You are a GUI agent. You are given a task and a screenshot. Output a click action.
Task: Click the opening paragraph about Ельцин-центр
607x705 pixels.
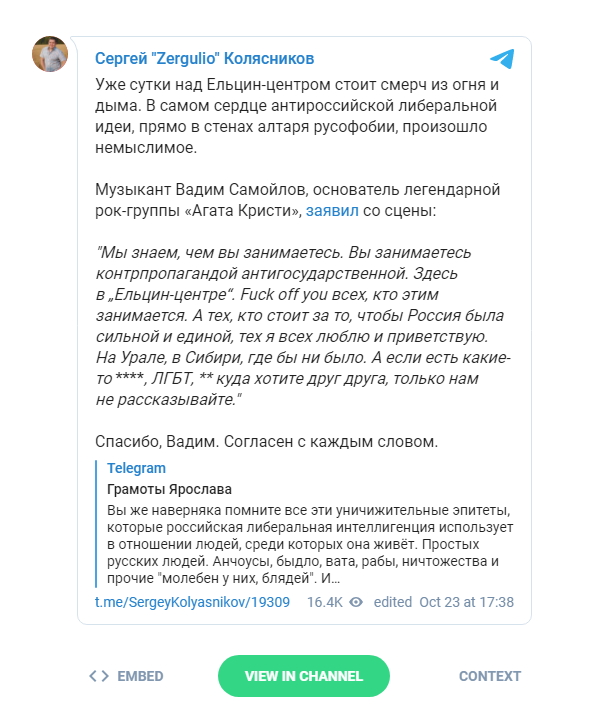click(x=297, y=115)
